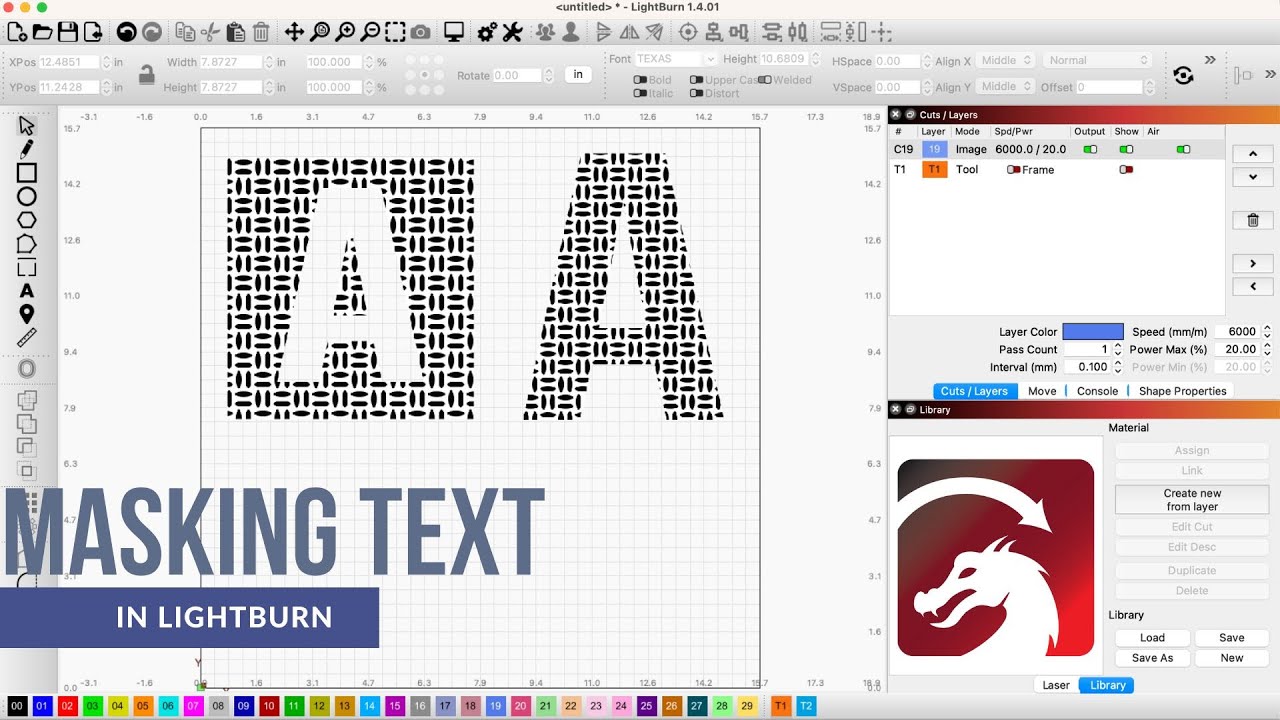1280x720 pixels.
Task: Activate the Pan/Move view cross-arrows icon
Action: [x=294, y=33]
